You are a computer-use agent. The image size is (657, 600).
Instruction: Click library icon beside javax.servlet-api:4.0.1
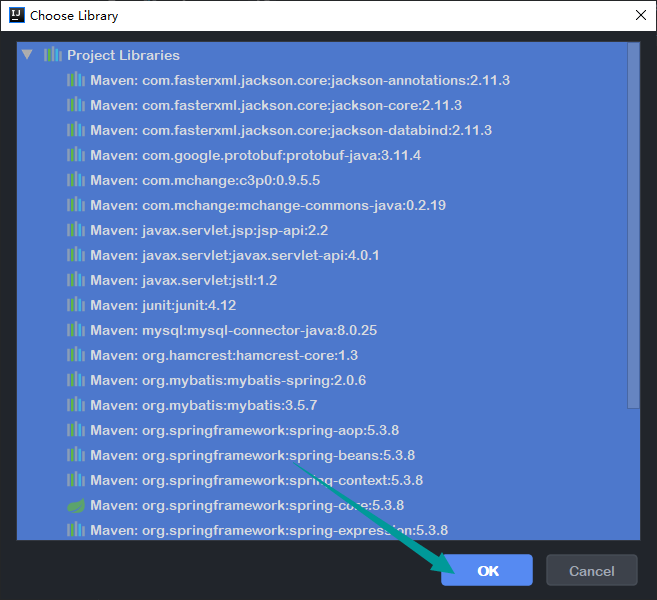point(76,255)
